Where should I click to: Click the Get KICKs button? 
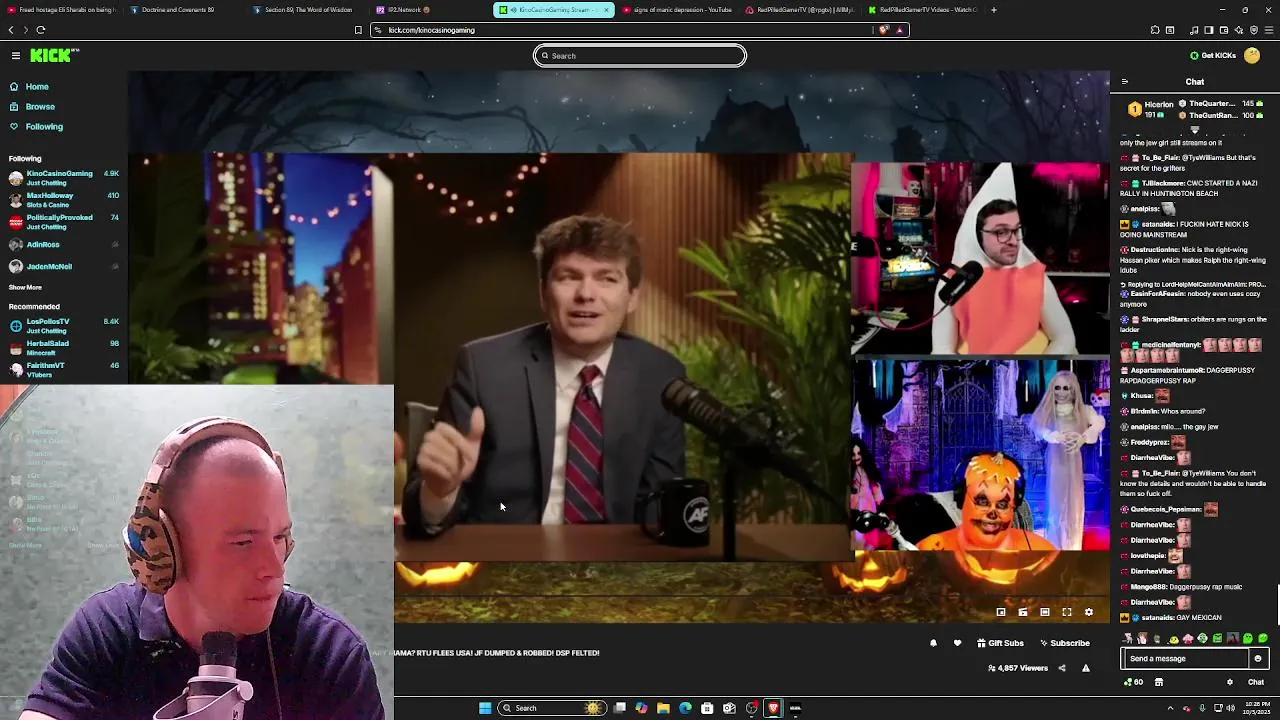point(1213,56)
